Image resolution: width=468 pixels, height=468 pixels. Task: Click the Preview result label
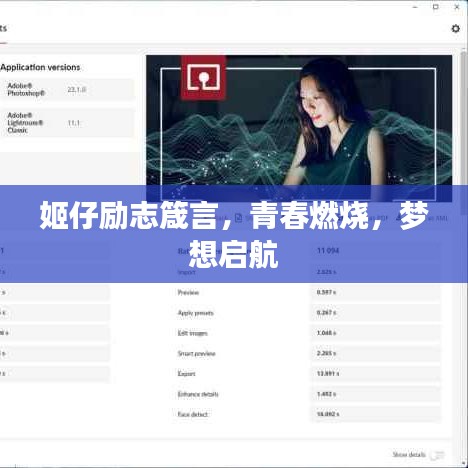pyautogui.click(x=188, y=293)
